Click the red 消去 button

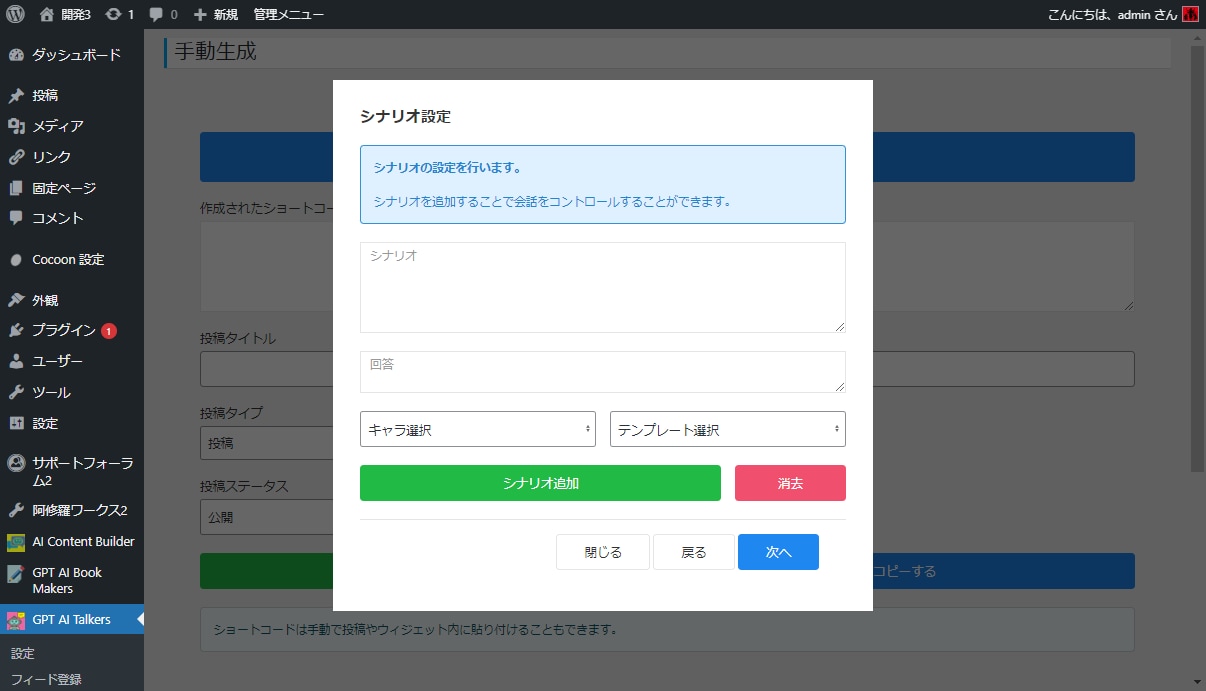pyautogui.click(x=790, y=483)
